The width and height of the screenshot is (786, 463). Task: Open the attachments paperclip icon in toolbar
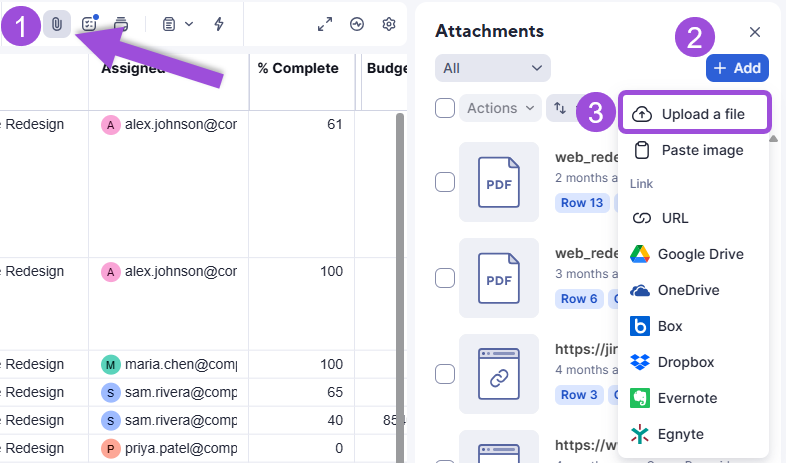(57, 24)
